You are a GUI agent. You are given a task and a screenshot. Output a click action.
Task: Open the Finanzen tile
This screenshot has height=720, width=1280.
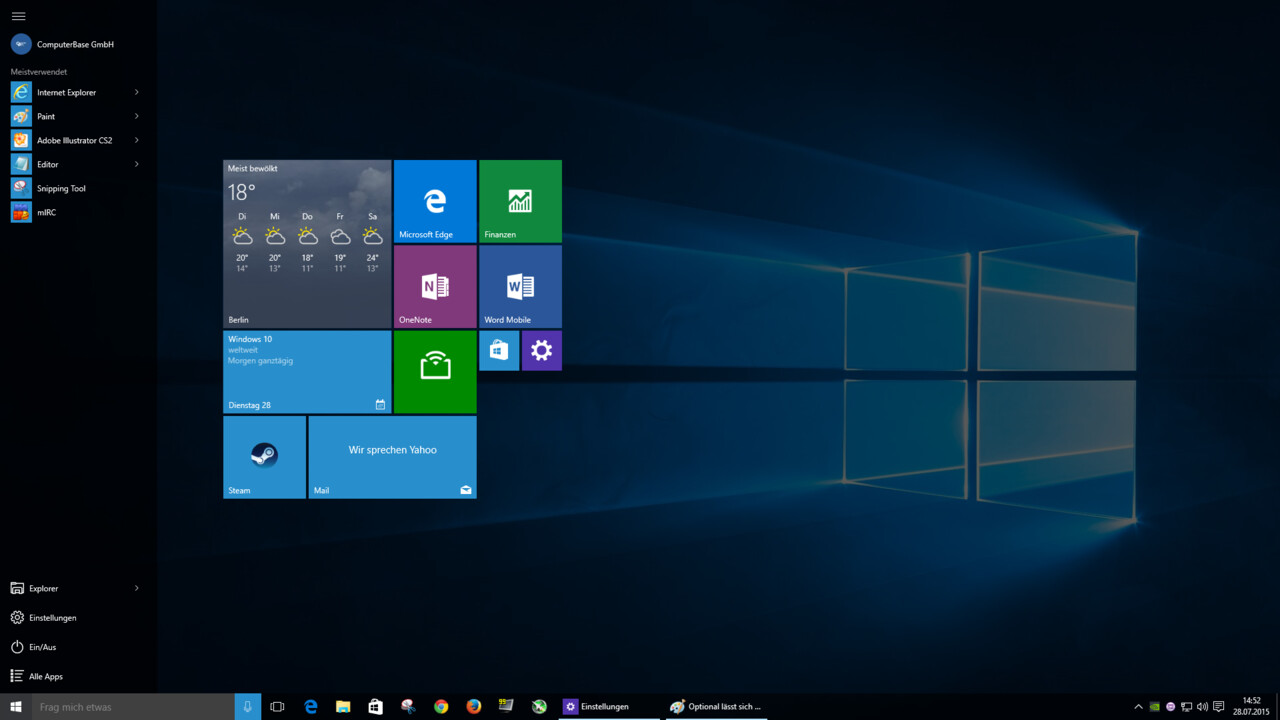pos(520,200)
